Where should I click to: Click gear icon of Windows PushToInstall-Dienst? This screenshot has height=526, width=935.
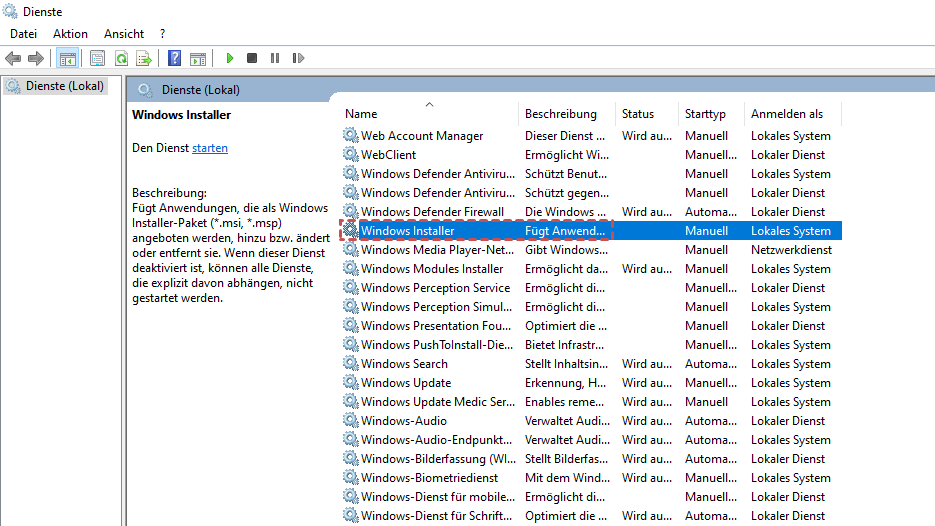click(x=351, y=344)
